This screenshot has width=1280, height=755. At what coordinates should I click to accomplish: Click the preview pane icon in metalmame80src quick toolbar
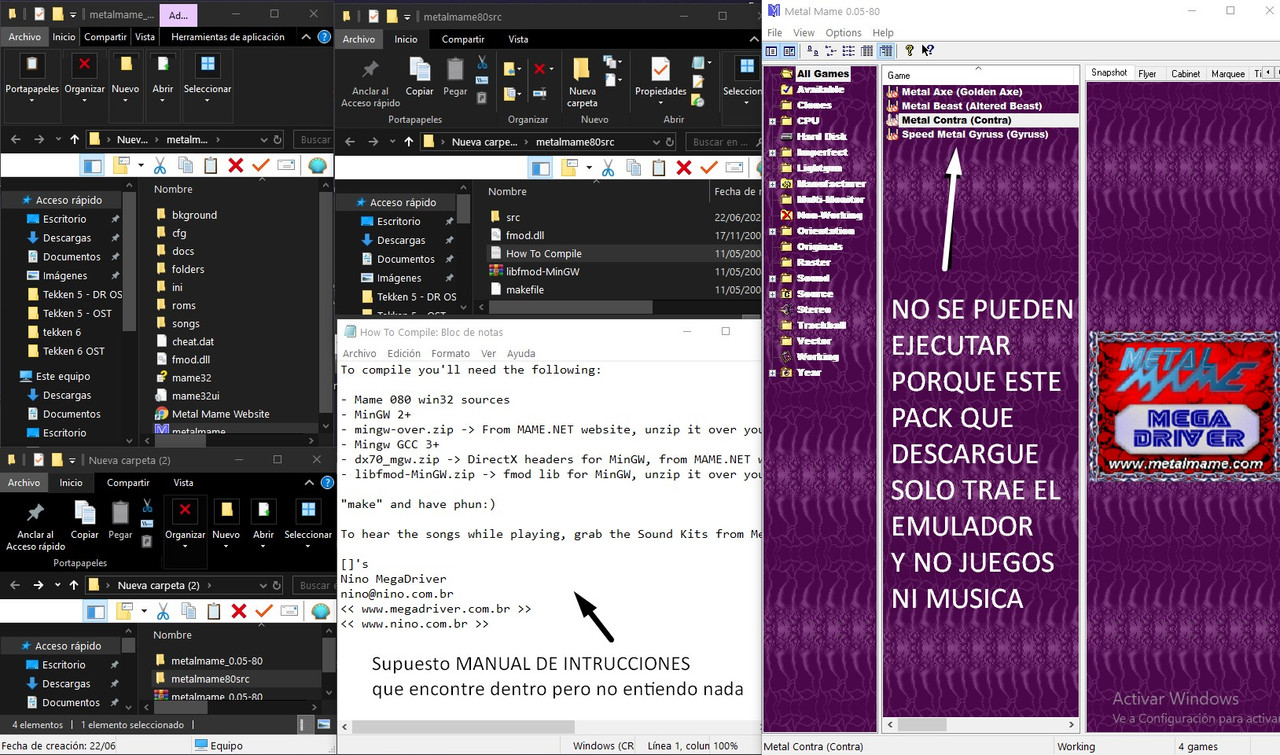(540, 168)
